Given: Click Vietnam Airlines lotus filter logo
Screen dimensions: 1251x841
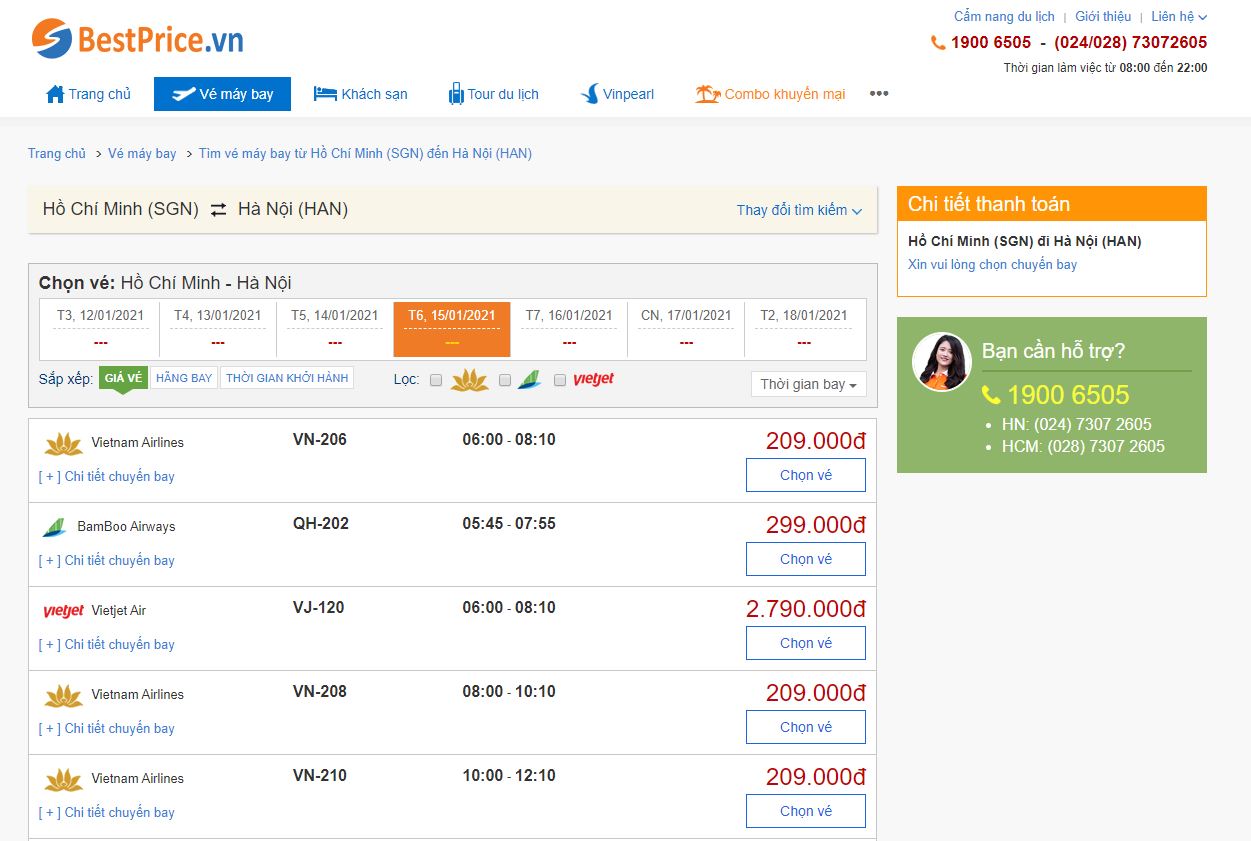Looking at the screenshot, I should point(470,380).
